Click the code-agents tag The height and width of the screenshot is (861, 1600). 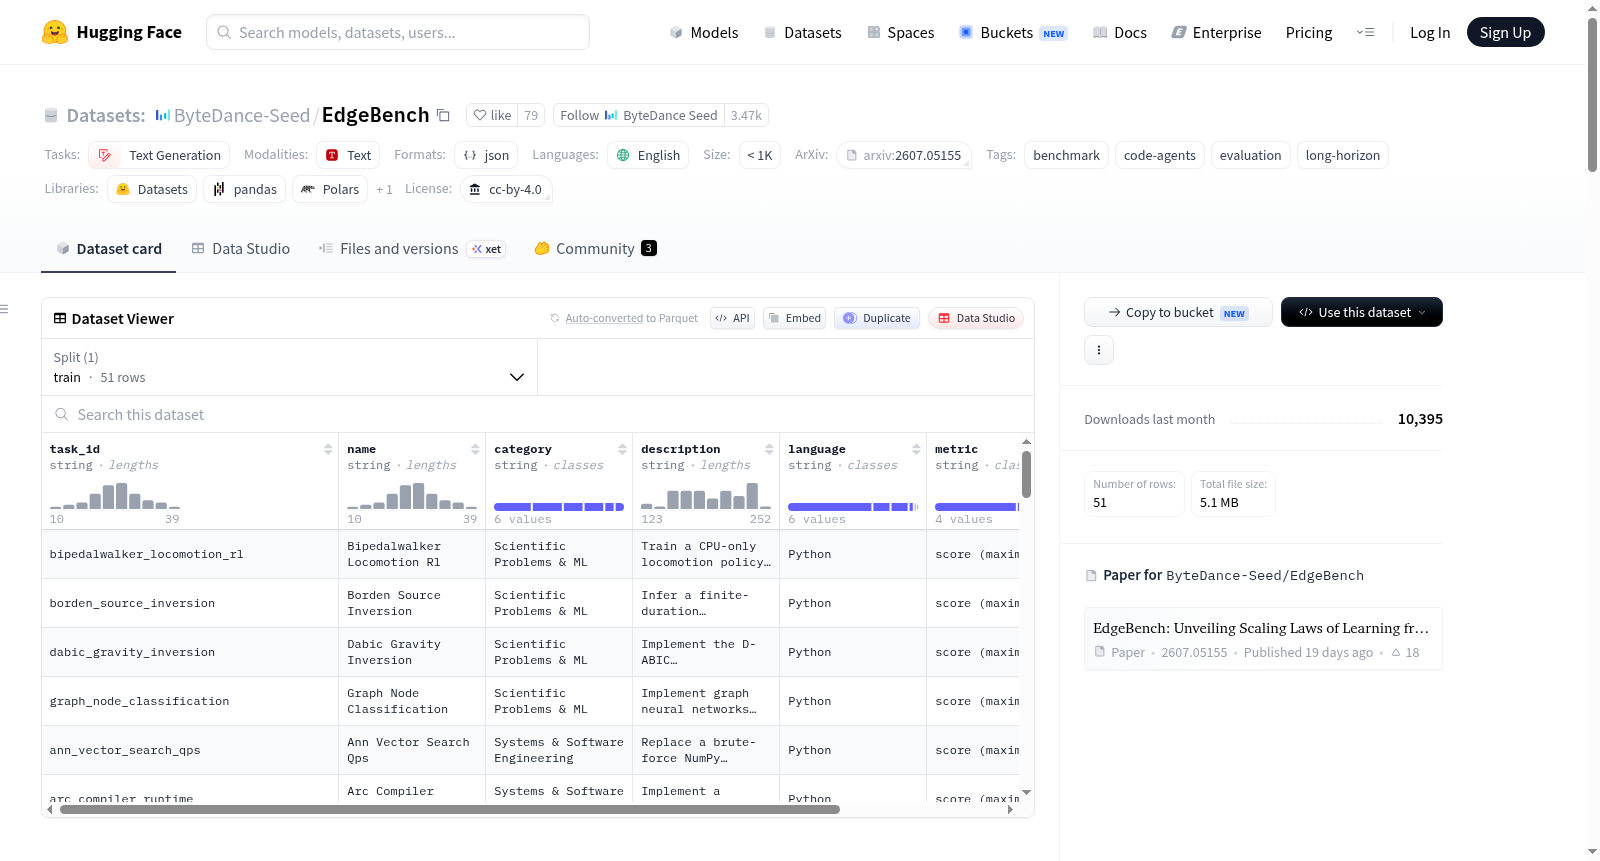tap(1160, 155)
